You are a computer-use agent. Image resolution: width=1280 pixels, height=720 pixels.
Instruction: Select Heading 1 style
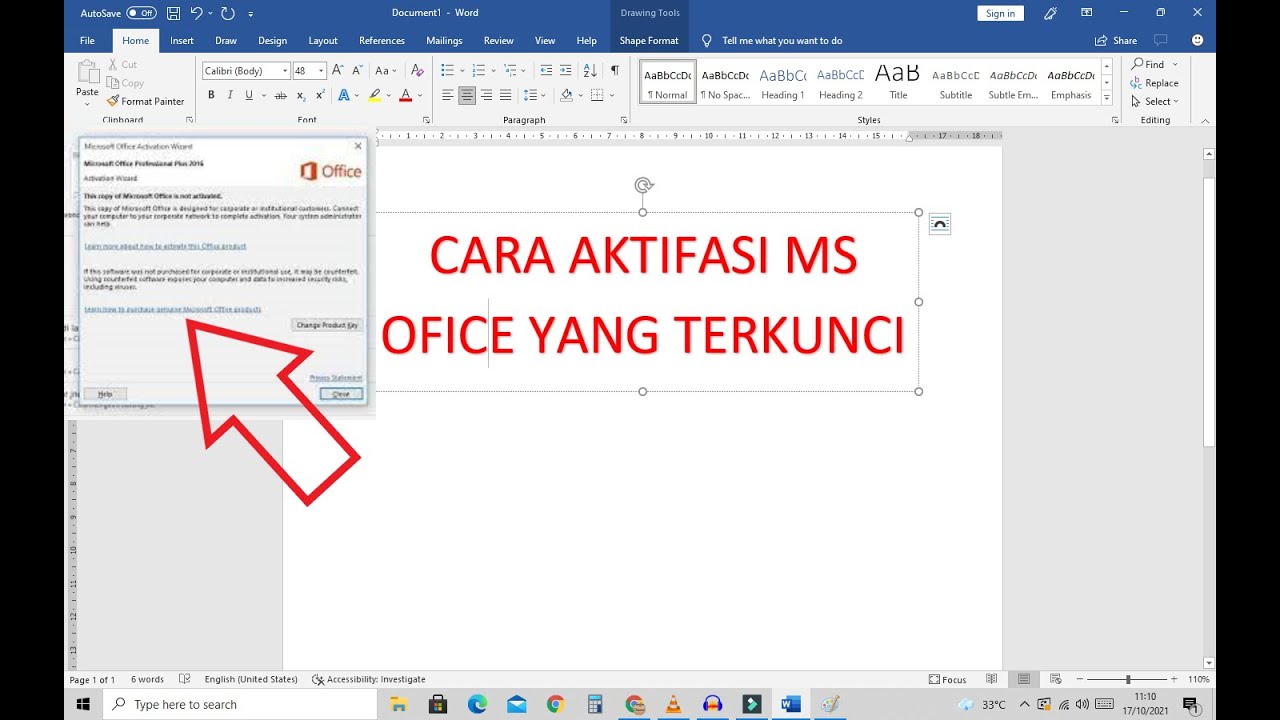(x=783, y=82)
